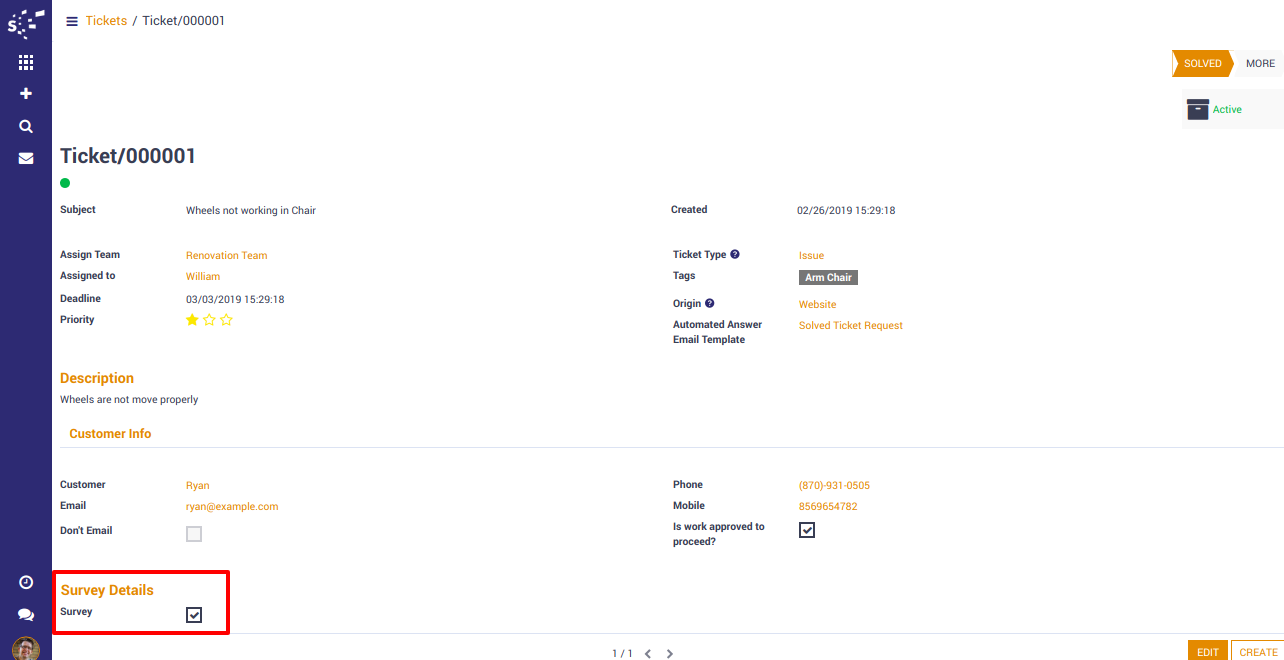This screenshot has height=660, width=1284.
Task: Go to previous record arrow
Action: [648, 653]
